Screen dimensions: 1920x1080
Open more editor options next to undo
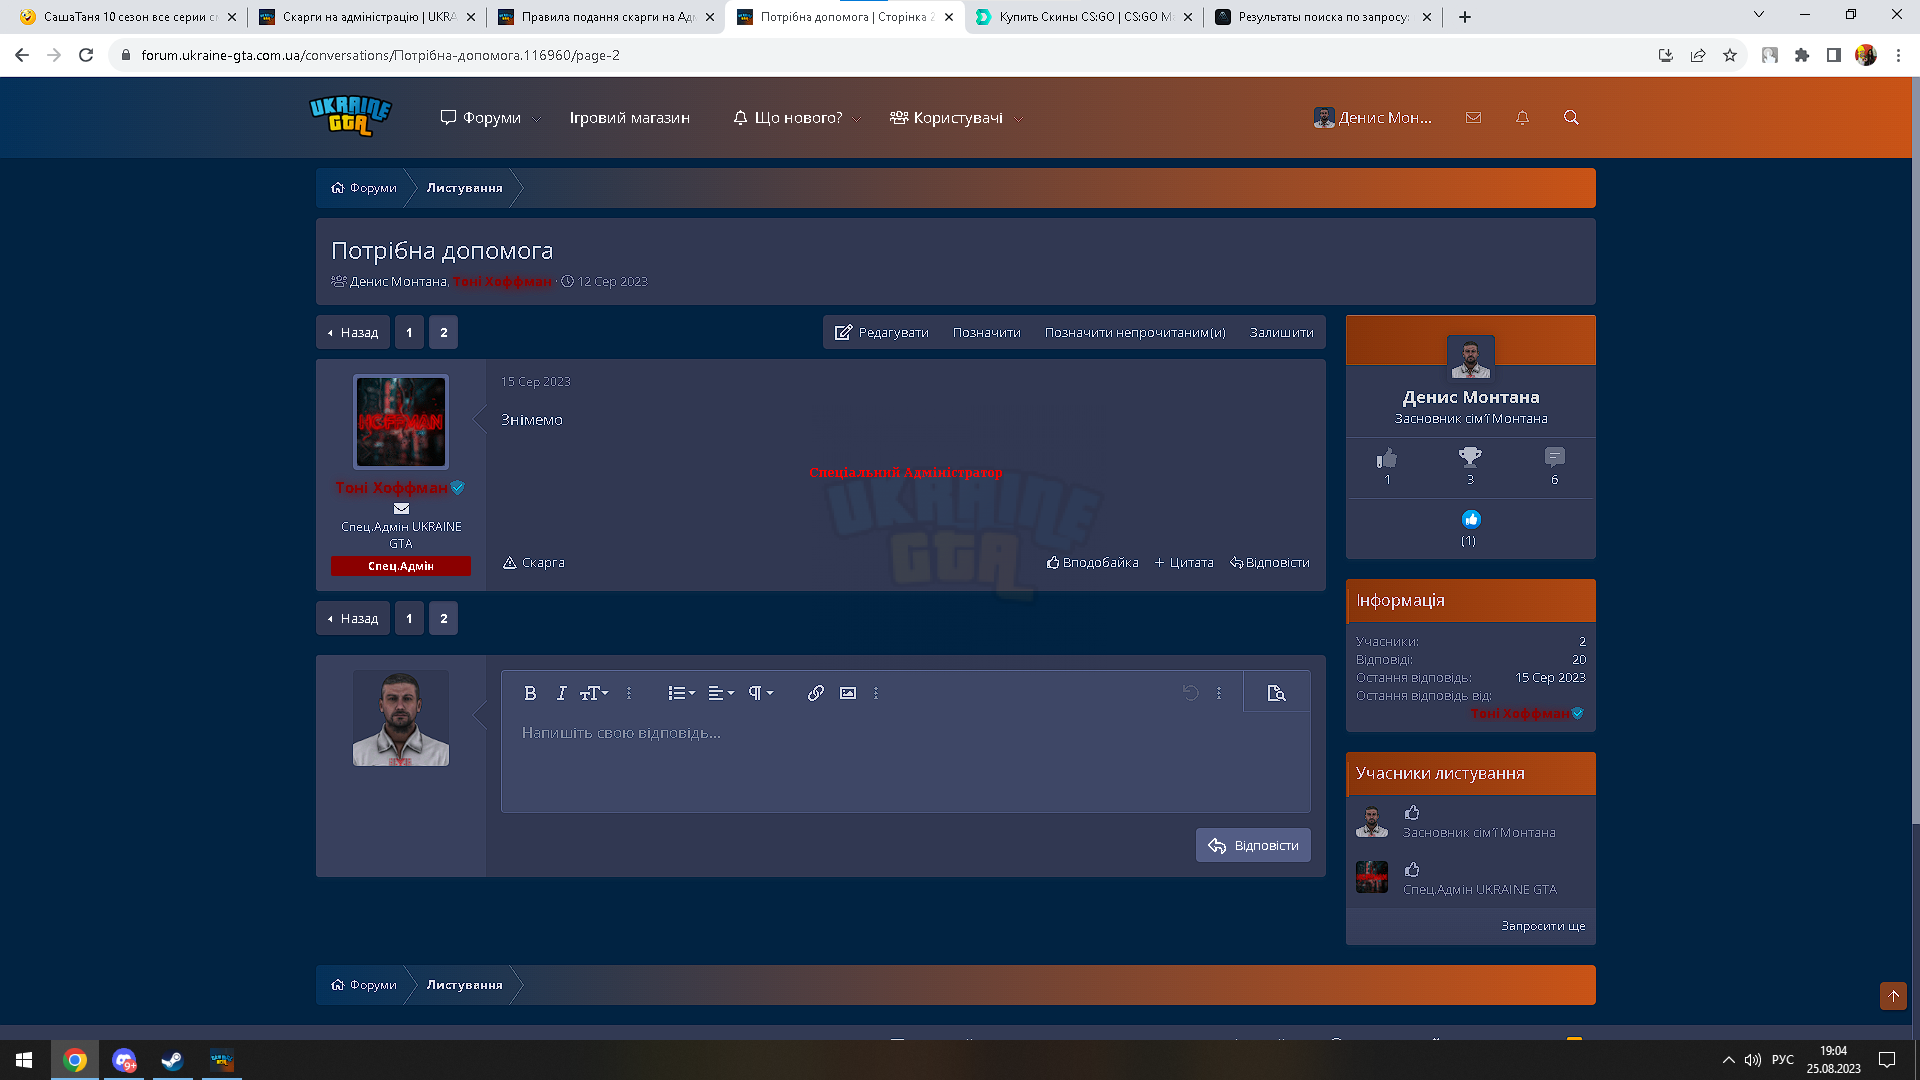click(1219, 693)
